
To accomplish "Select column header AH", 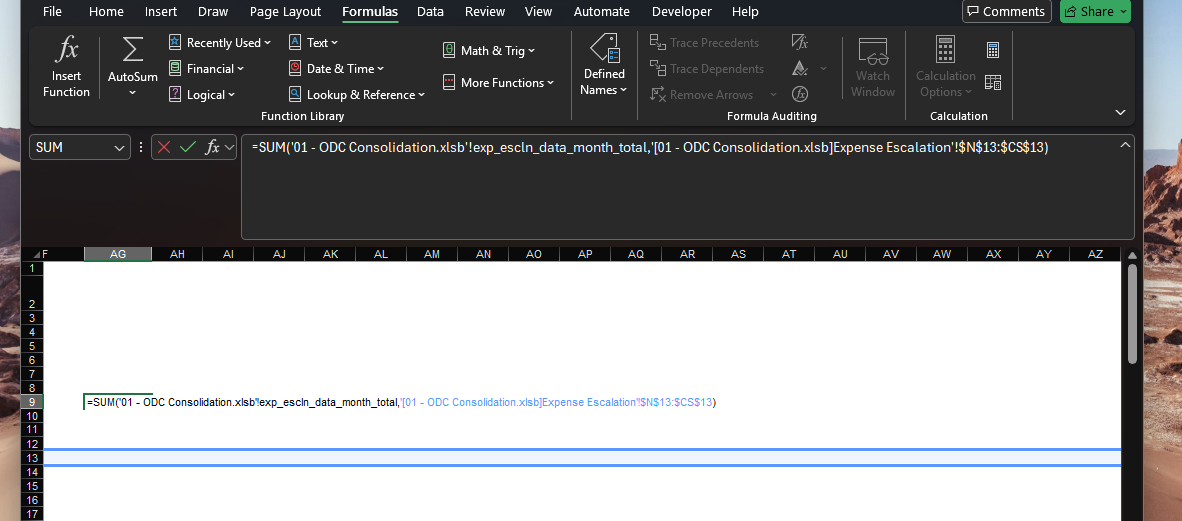I will pyautogui.click(x=177, y=254).
